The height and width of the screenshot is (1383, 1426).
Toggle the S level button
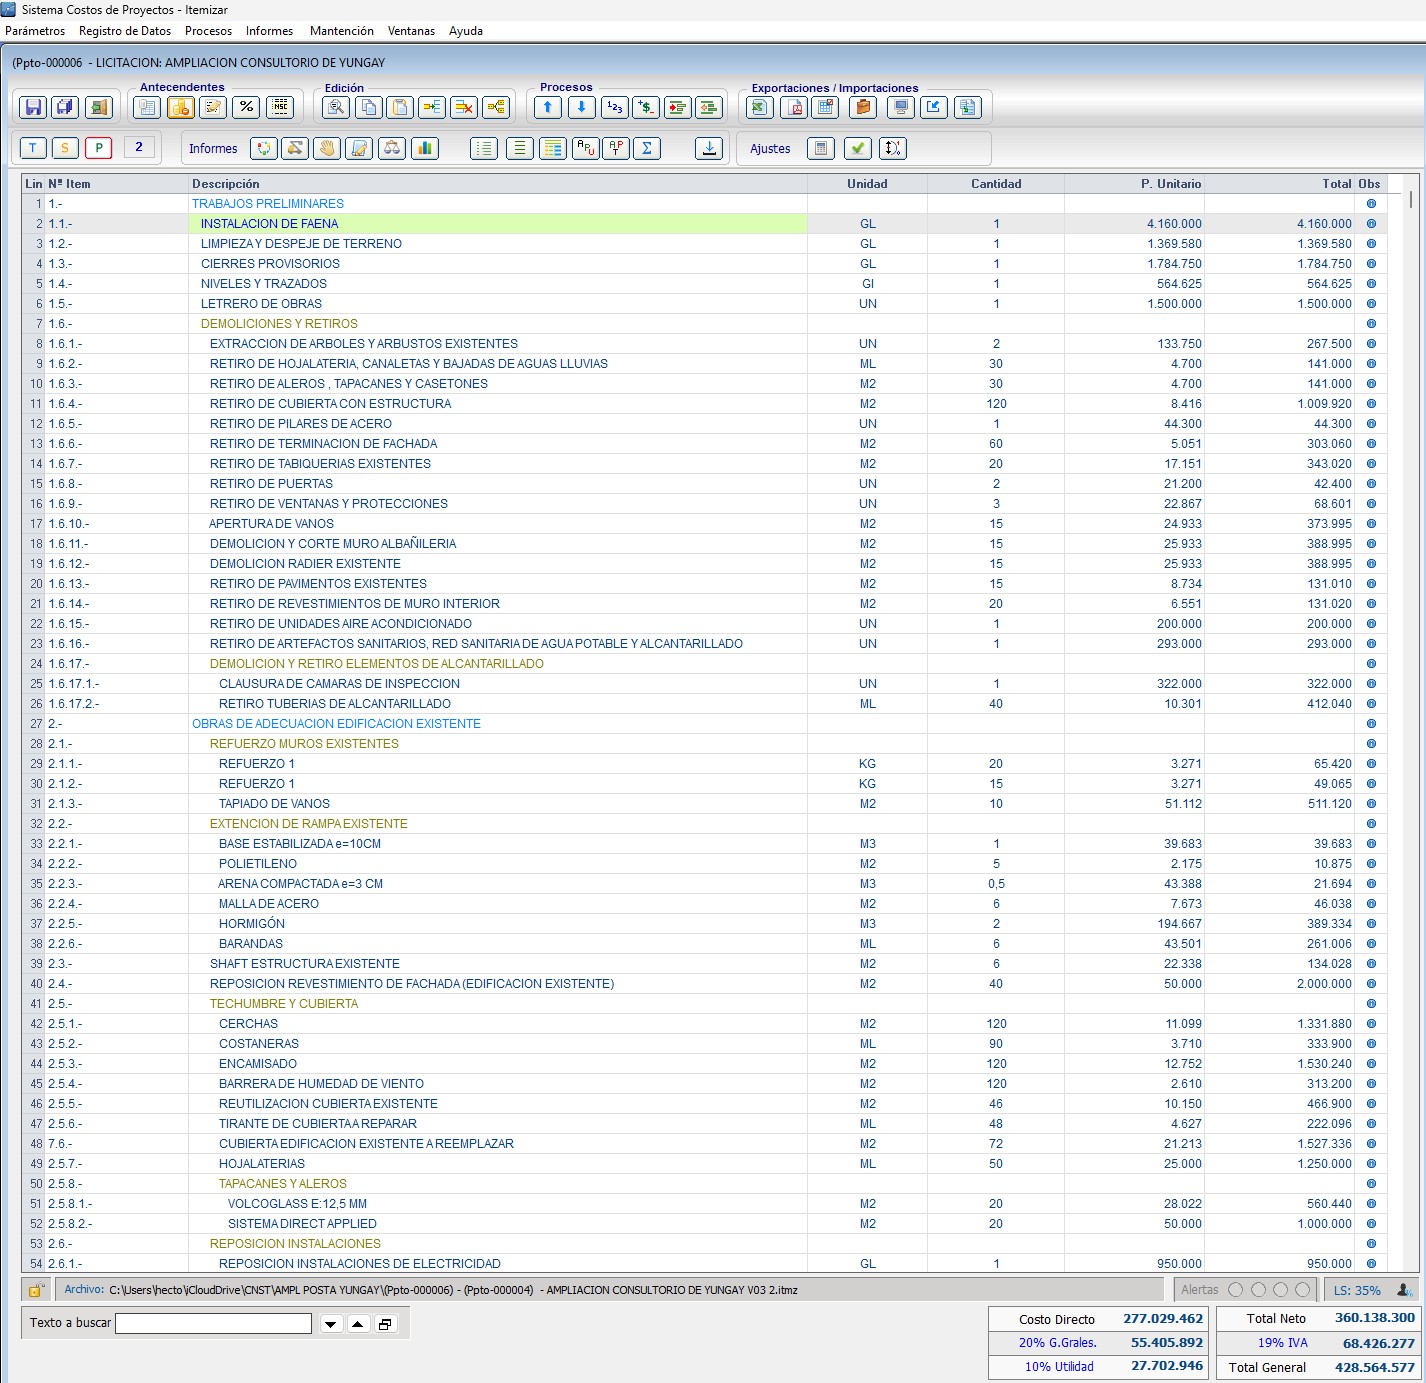click(x=65, y=148)
